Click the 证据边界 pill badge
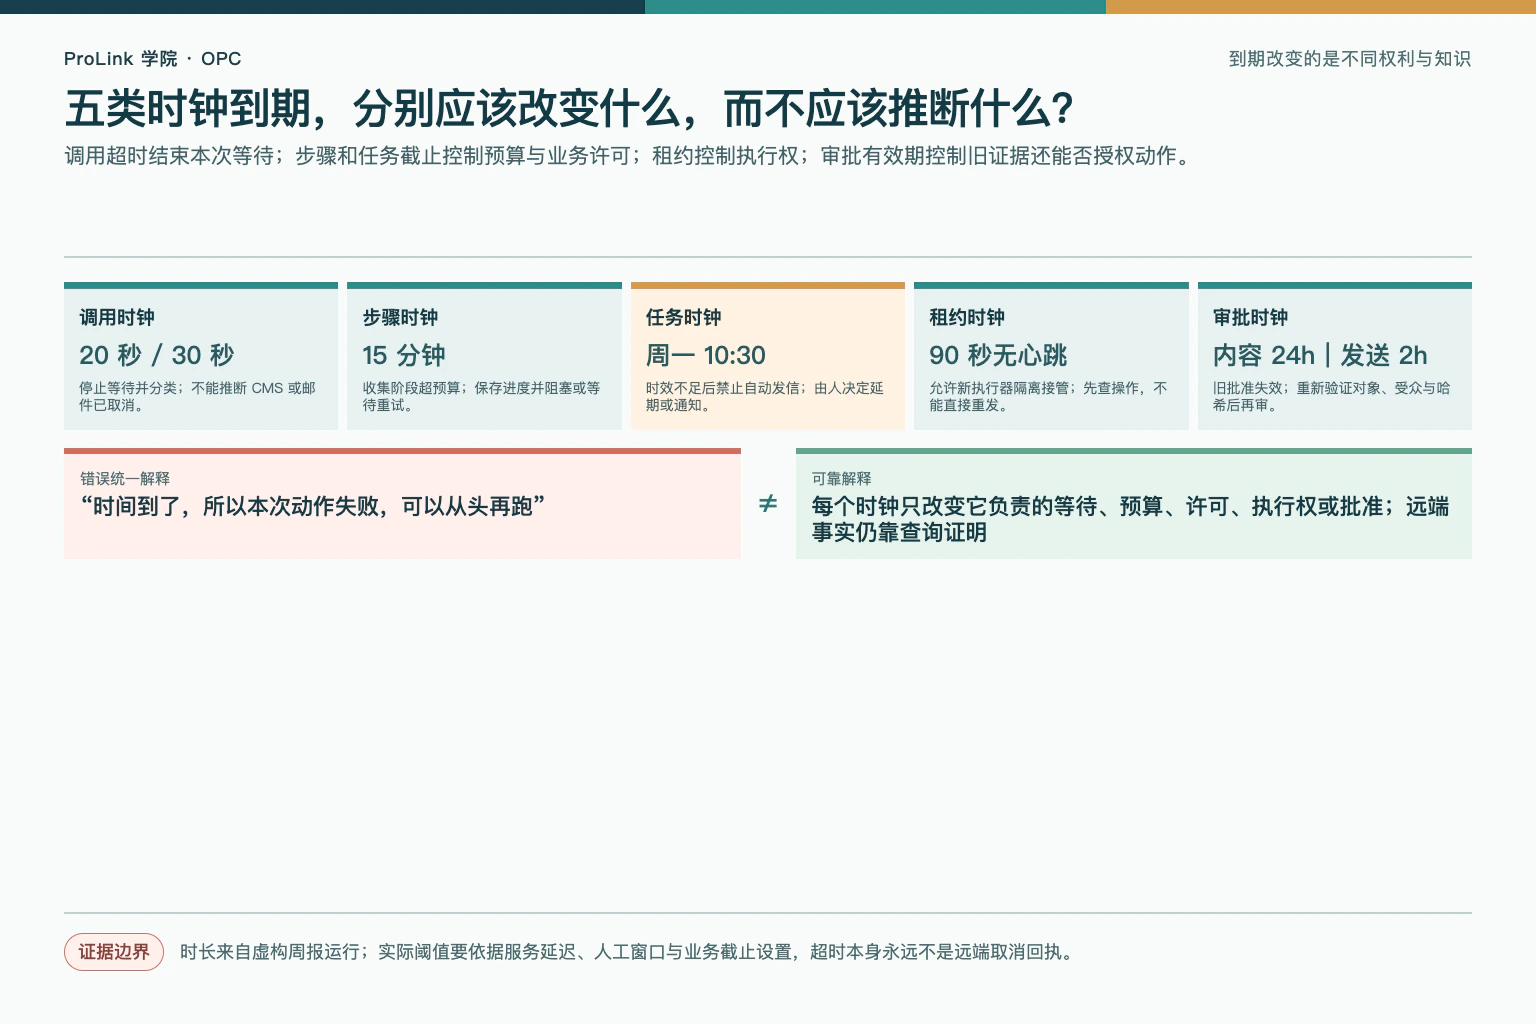The image size is (1536, 1024). click(x=114, y=952)
